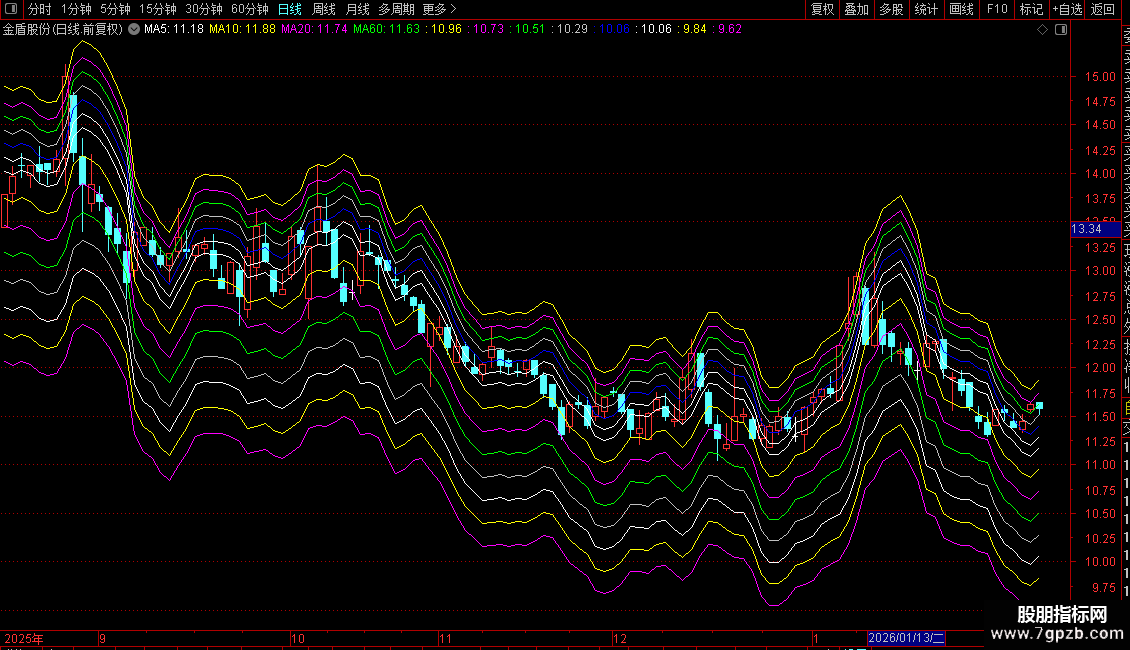Switch to 周线 weekly chart
The height and width of the screenshot is (650, 1130).
point(324,9)
